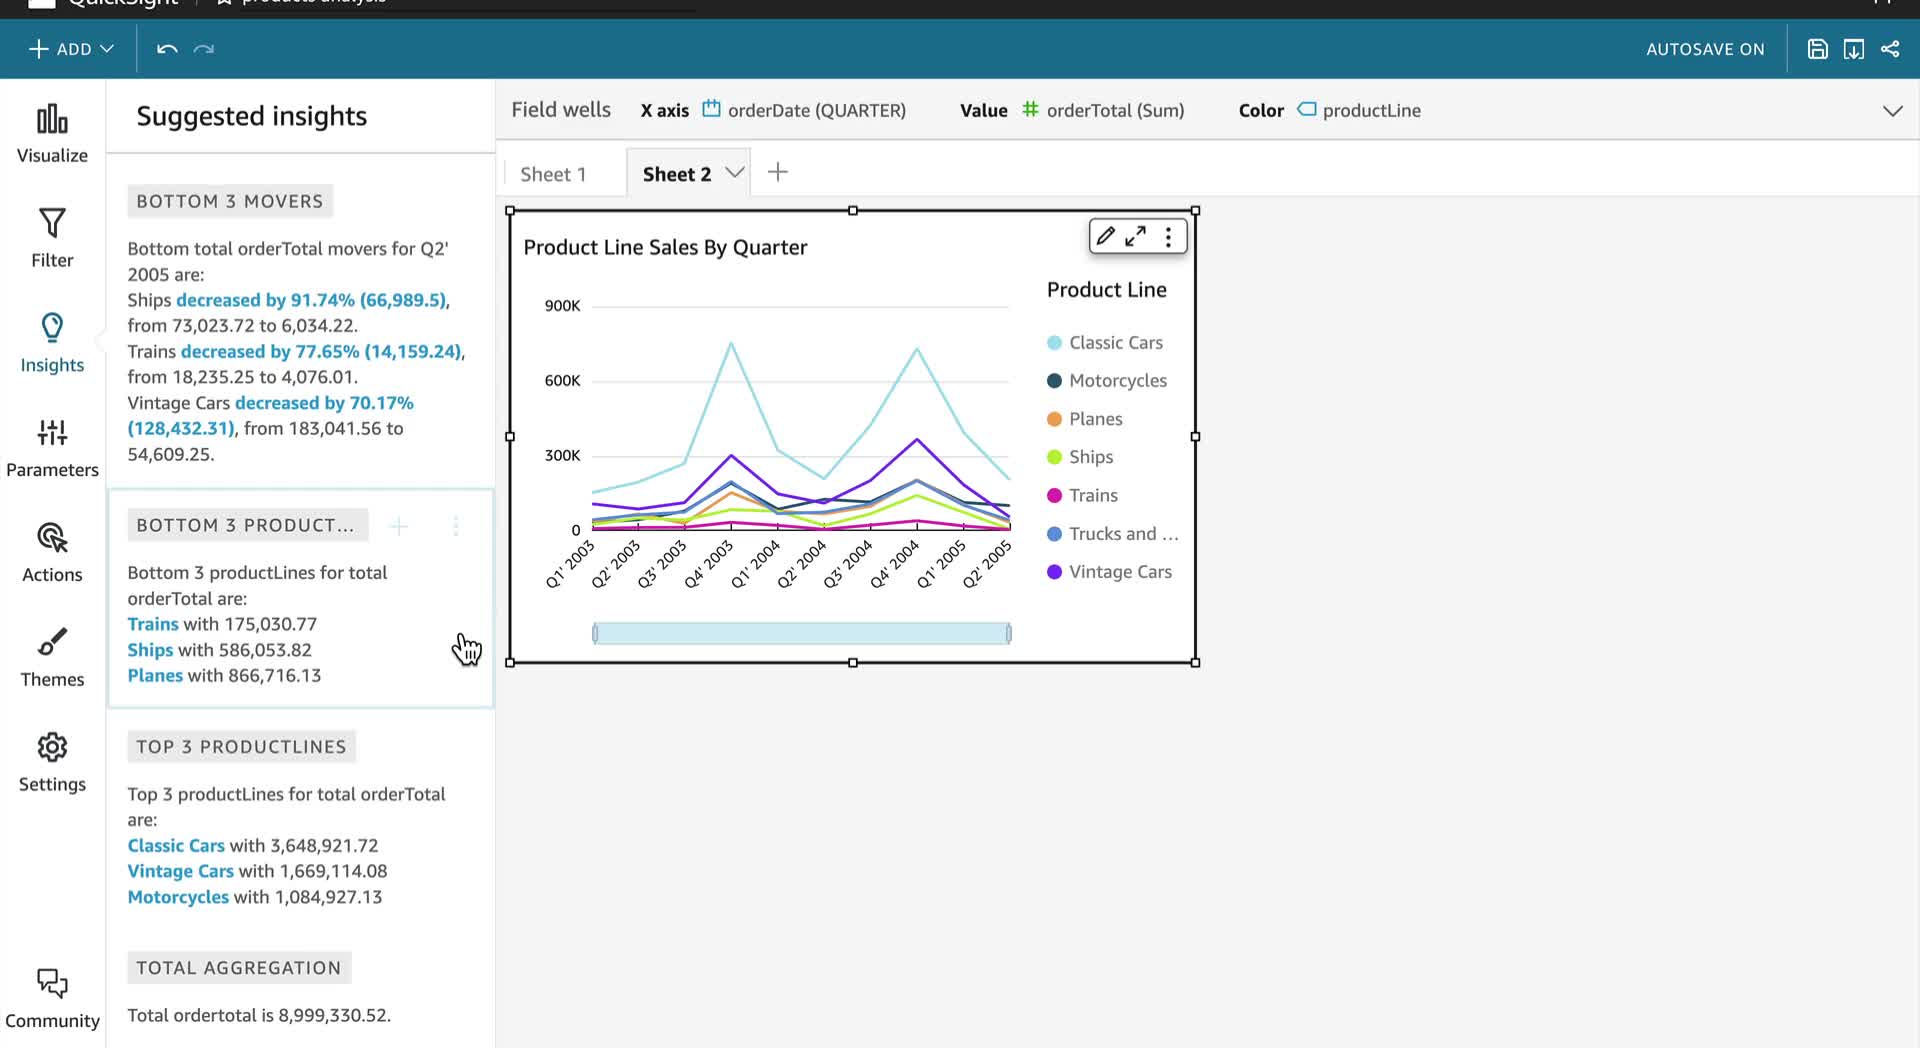The width and height of the screenshot is (1920, 1048).
Task: Click the share icon in top bar
Action: (x=1890, y=49)
